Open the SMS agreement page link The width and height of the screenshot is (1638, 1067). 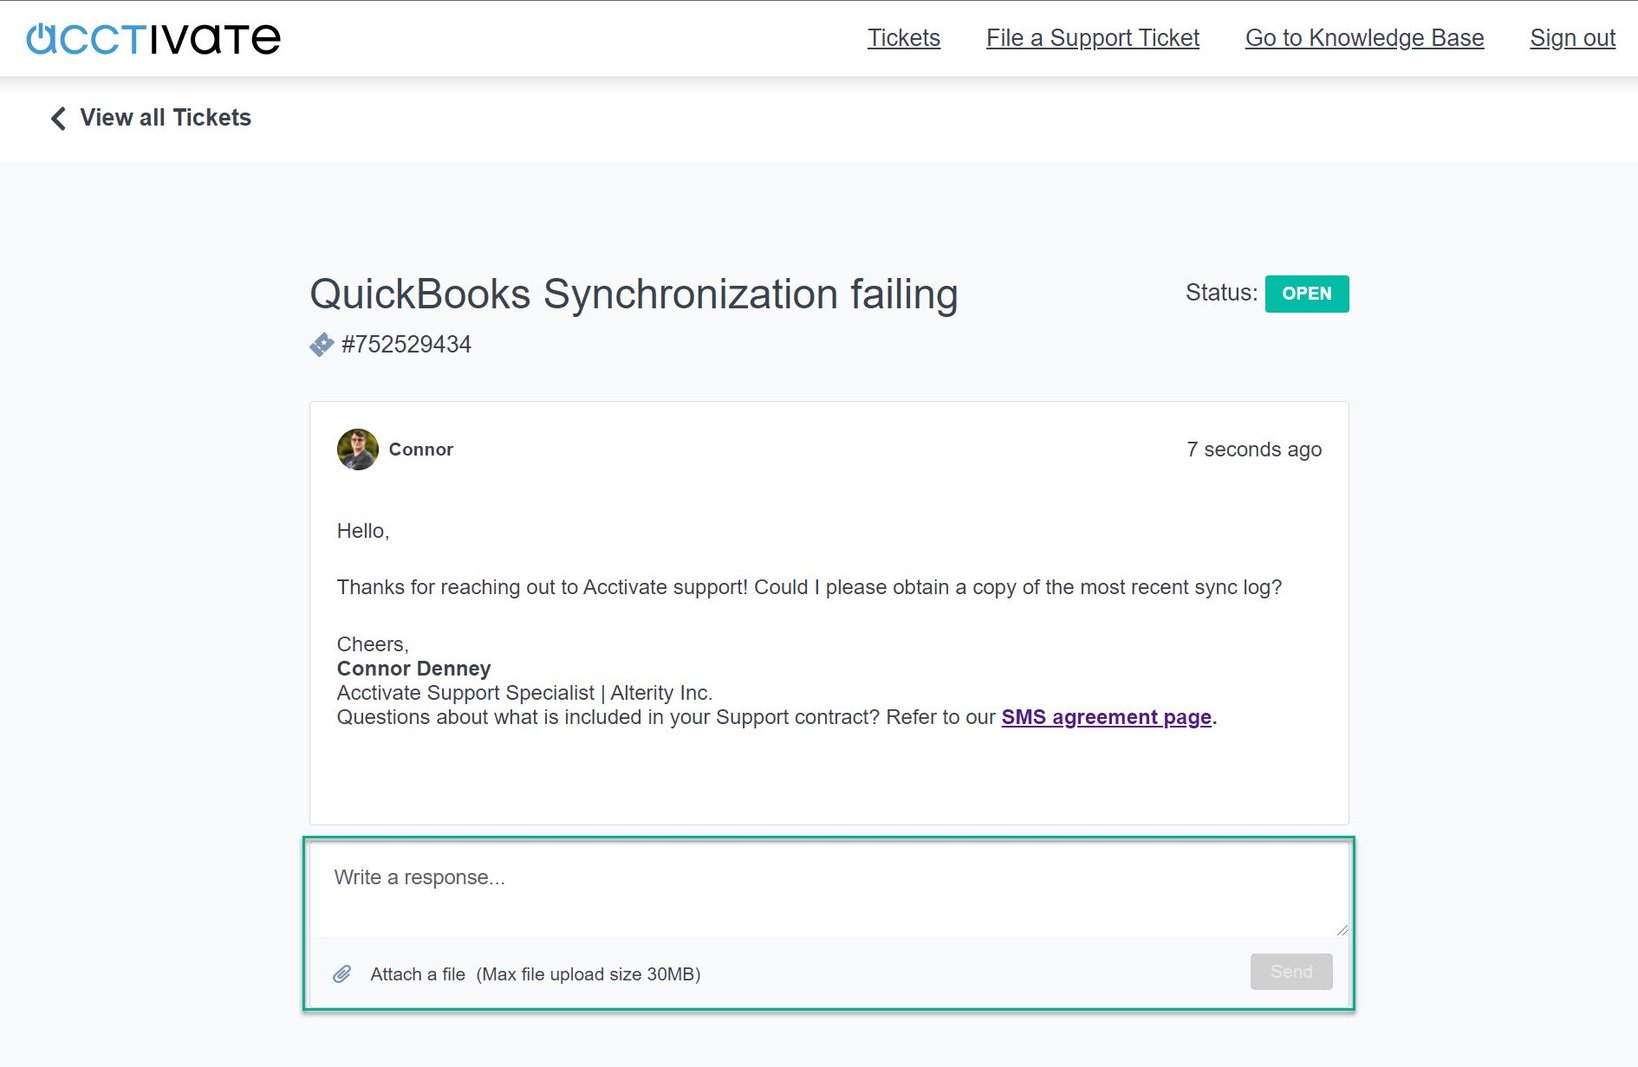1106,717
